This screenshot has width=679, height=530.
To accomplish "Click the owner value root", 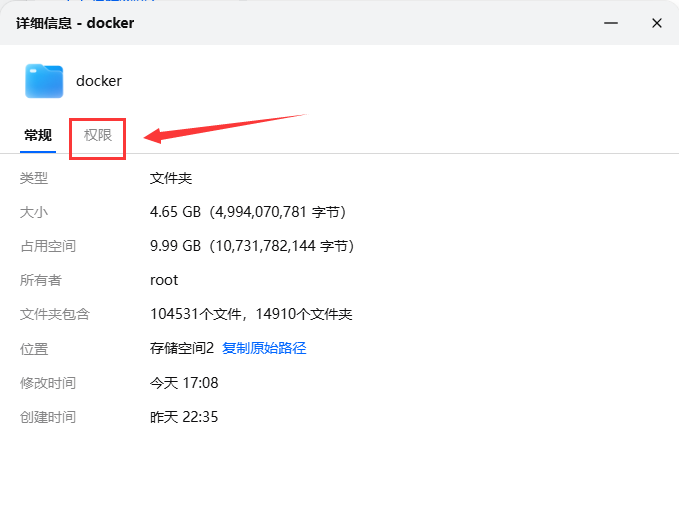I will pyautogui.click(x=164, y=280).
